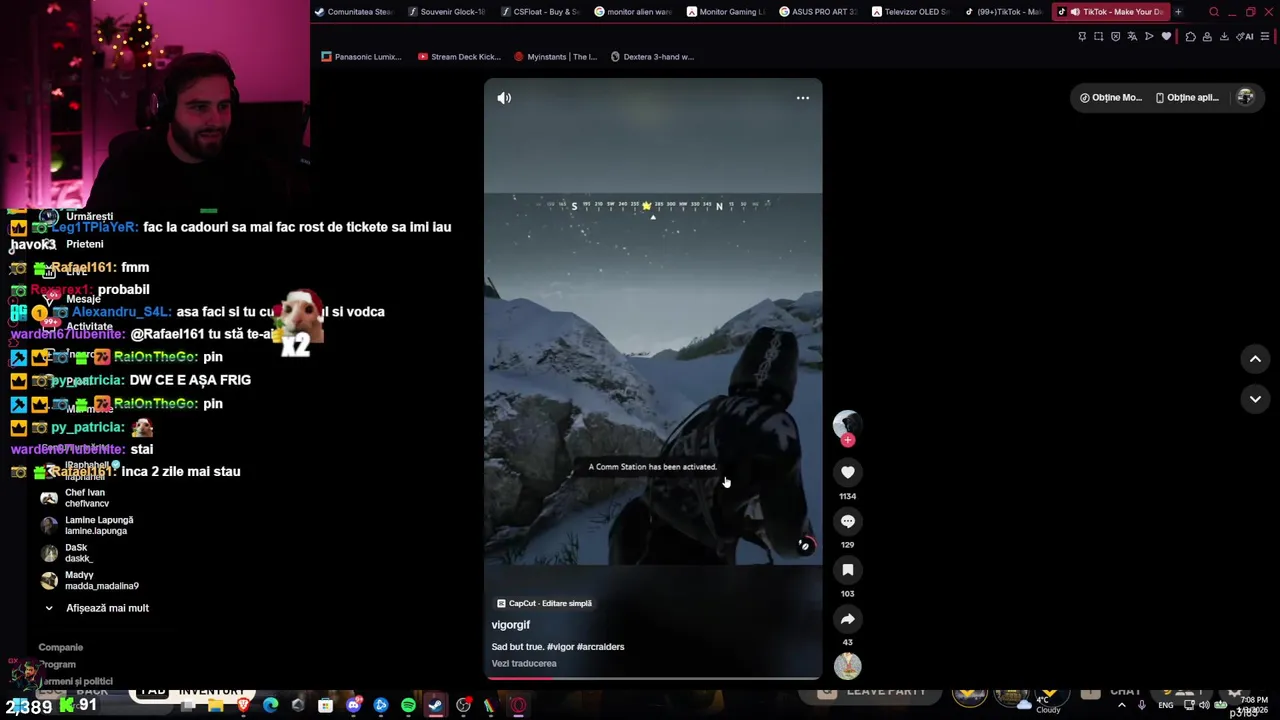Save the video using the bookmark icon
This screenshot has height=720, width=1280.
tap(848, 570)
